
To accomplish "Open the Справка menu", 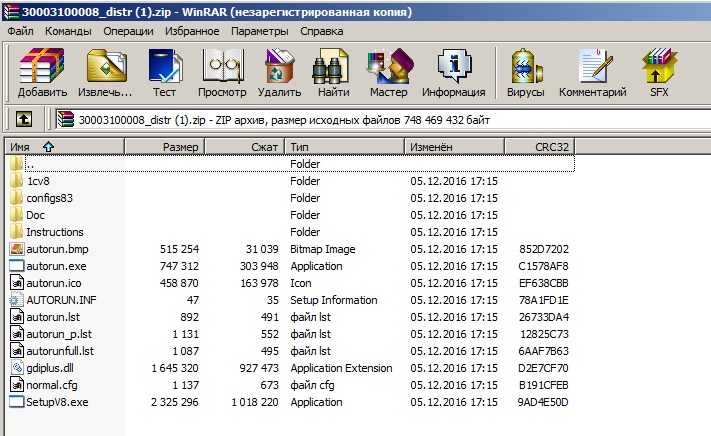I will point(321,31).
